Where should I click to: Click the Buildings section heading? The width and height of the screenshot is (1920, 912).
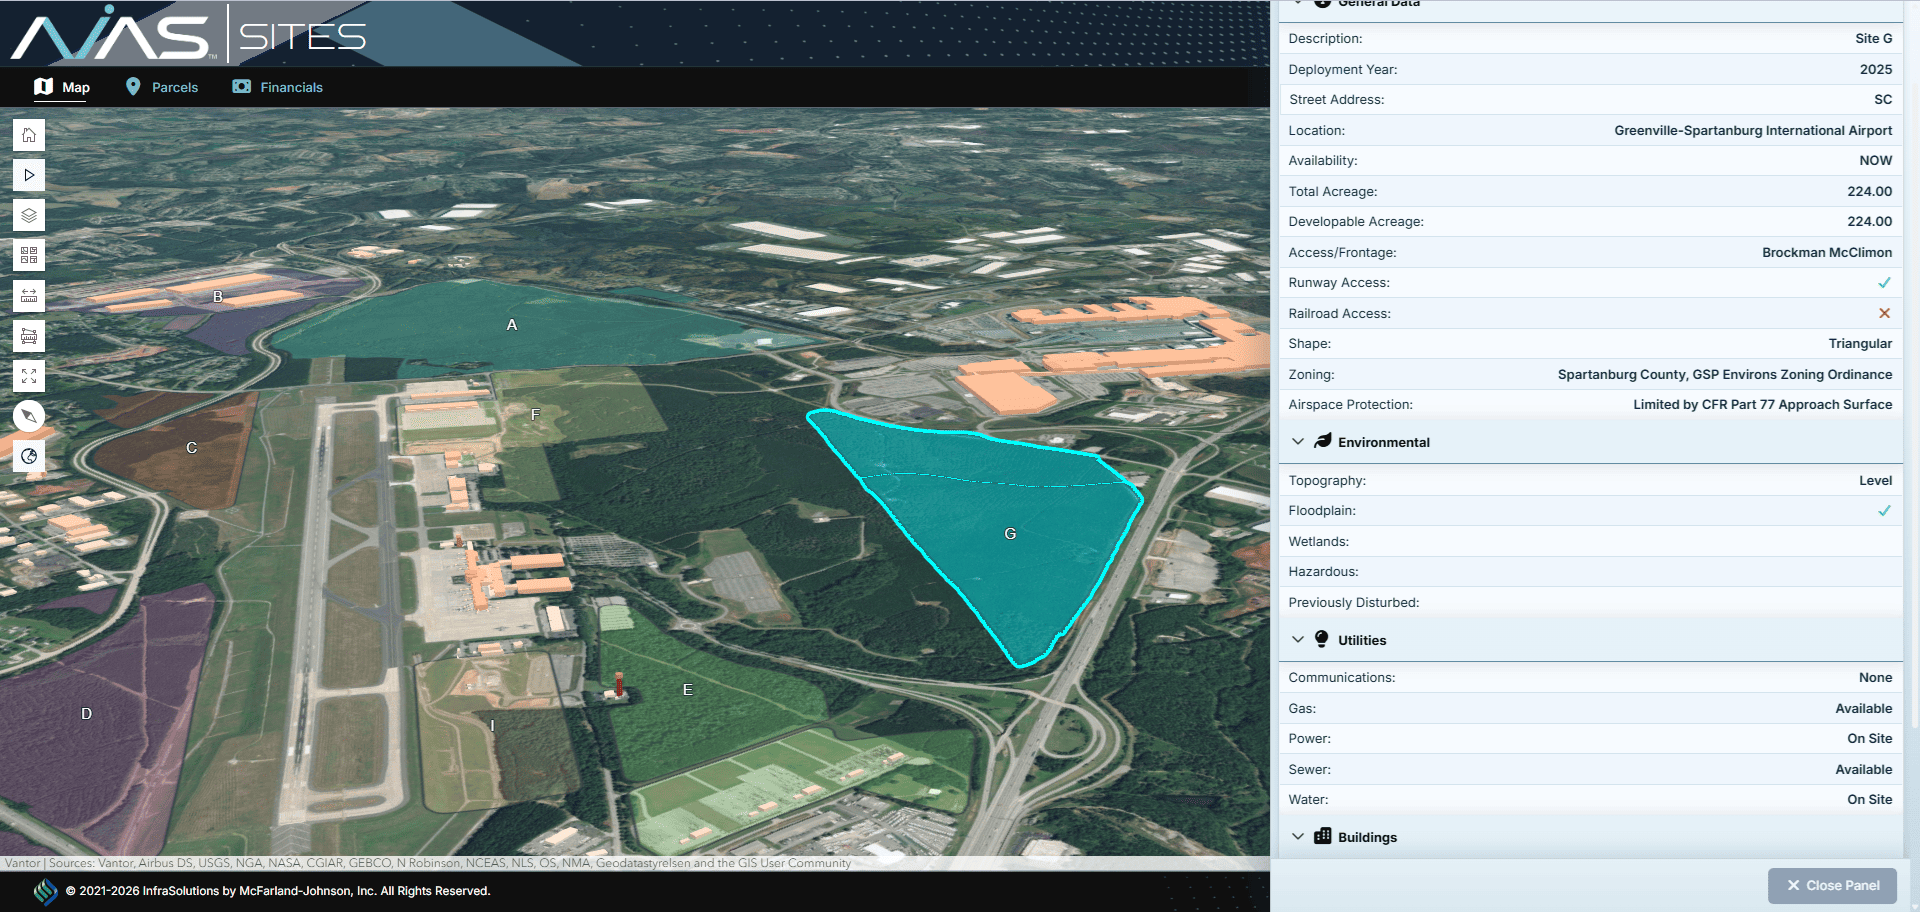[x=1367, y=837]
